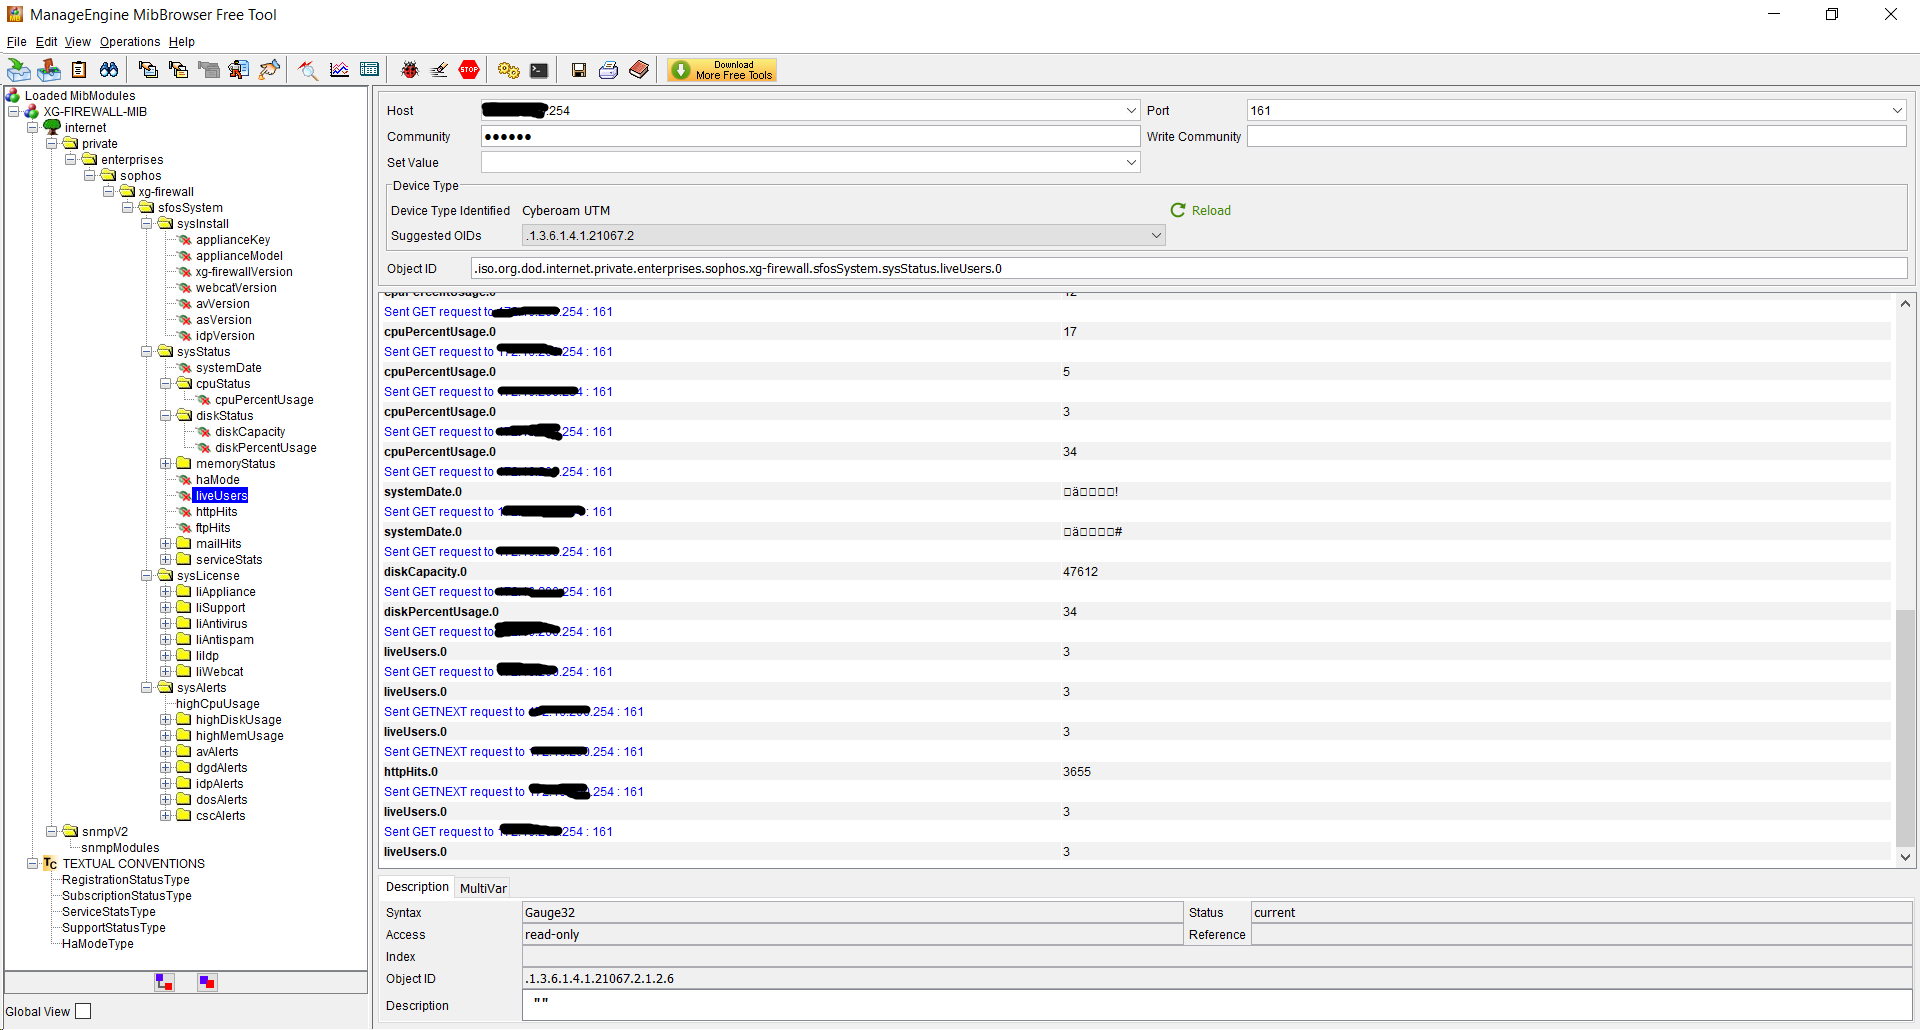This screenshot has height=1030, width=1920.
Task: Click the red-corner view icon below MIB tree
Action: [165, 982]
